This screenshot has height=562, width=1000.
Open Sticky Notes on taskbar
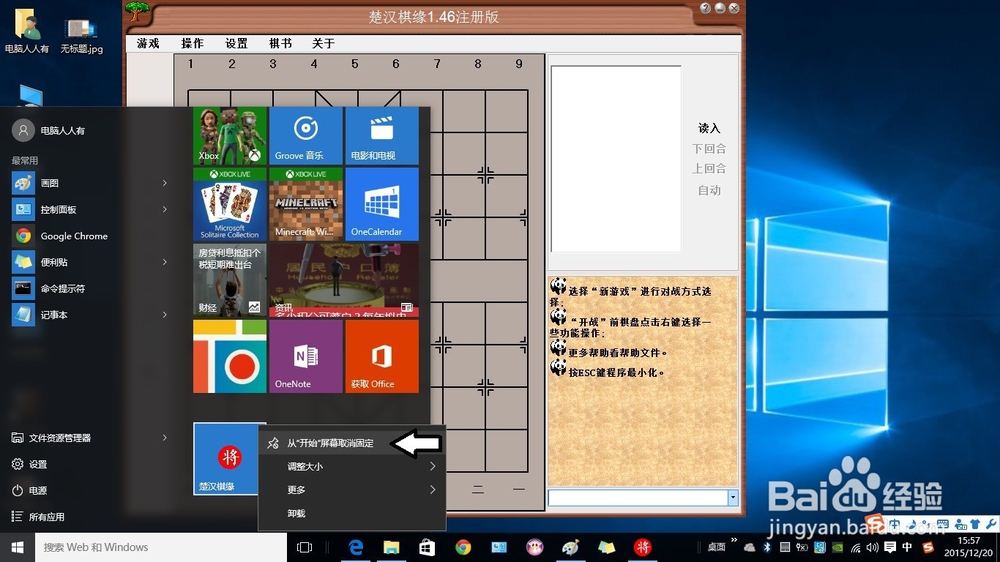point(606,547)
